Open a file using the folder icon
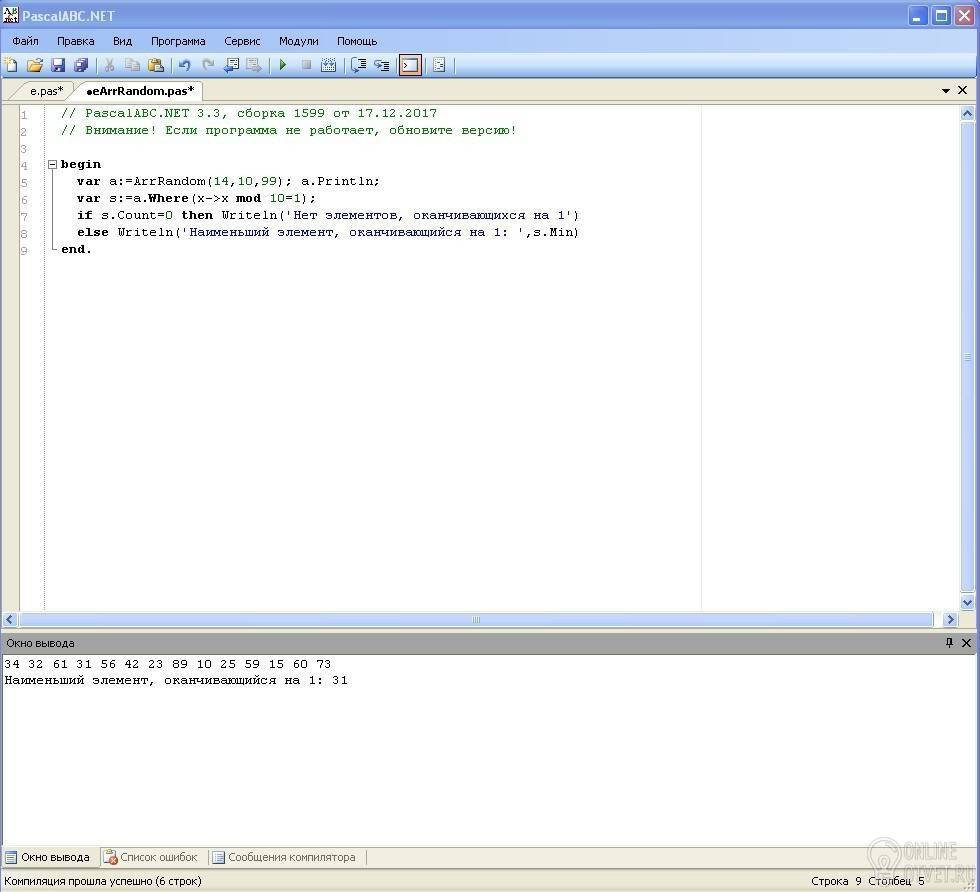This screenshot has height=892, width=980. (x=35, y=64)
